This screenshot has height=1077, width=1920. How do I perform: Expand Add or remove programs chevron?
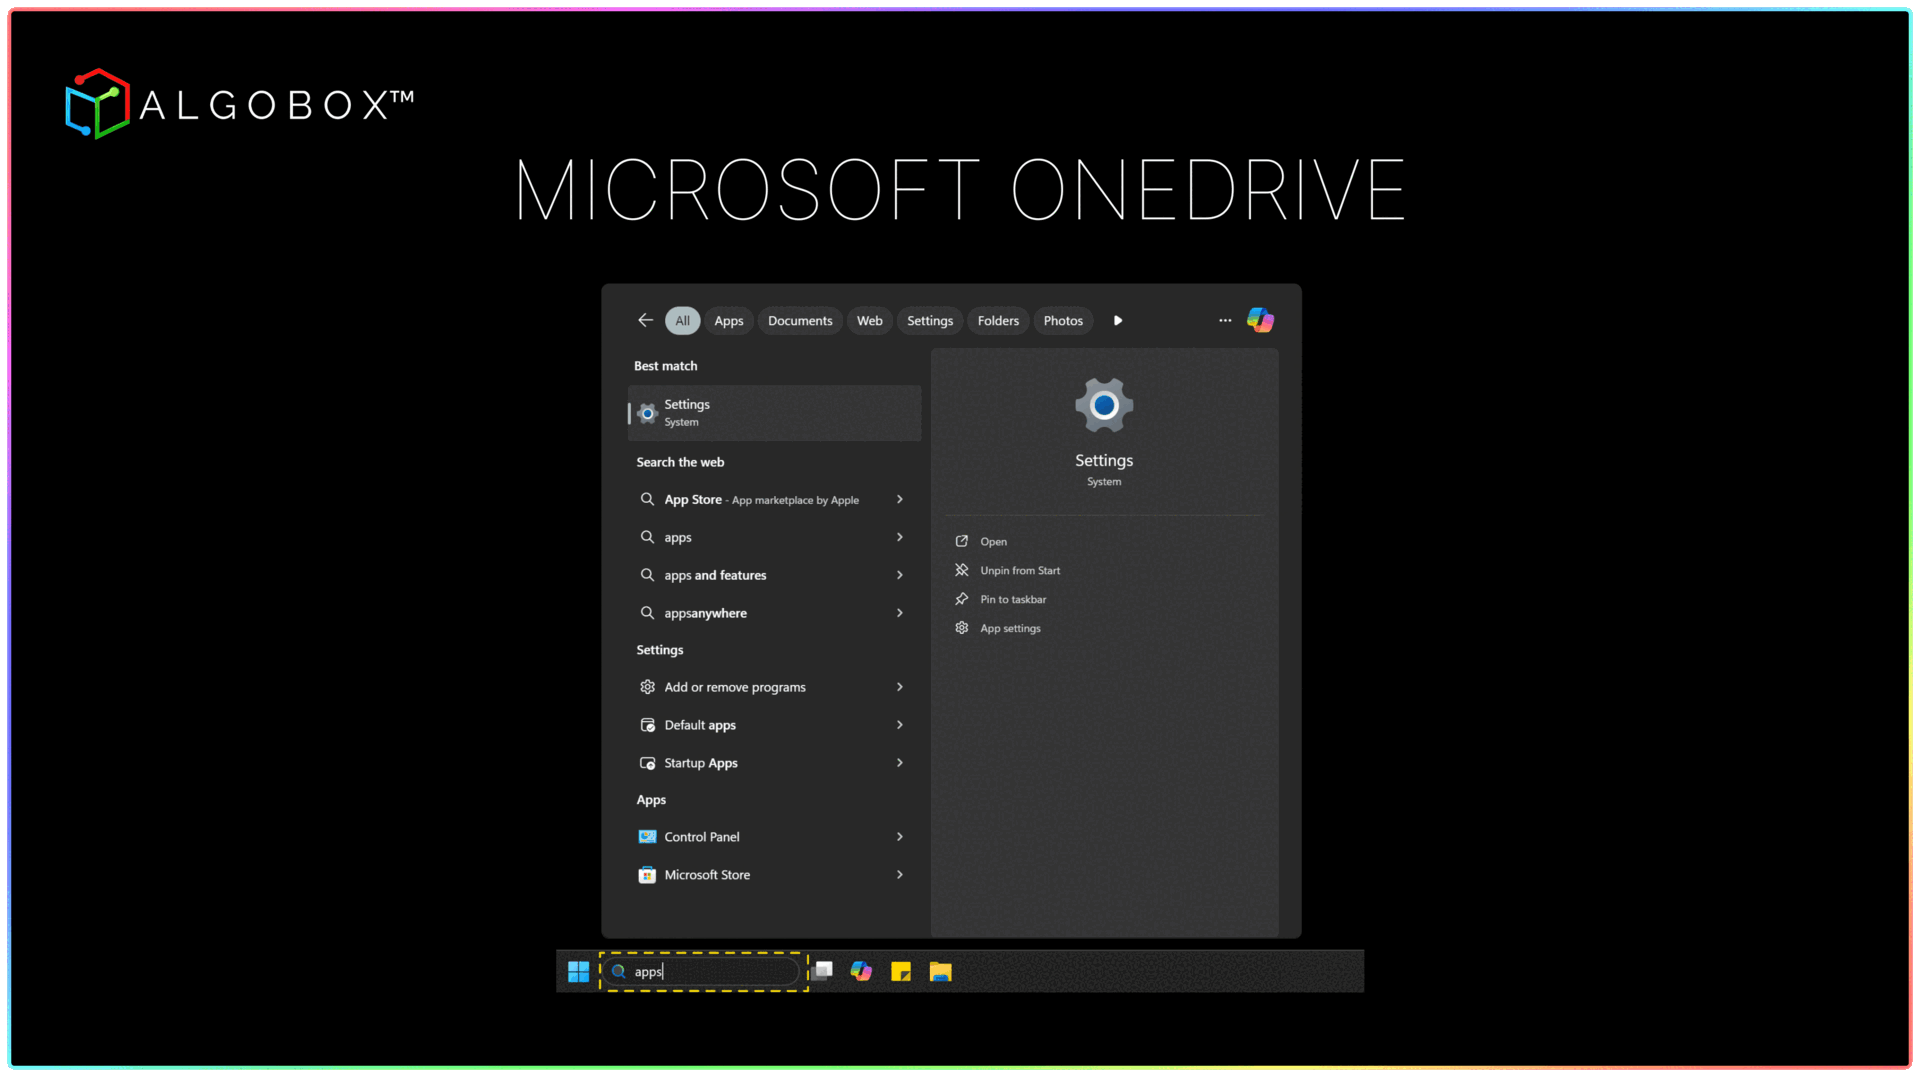tap(900, 687)
